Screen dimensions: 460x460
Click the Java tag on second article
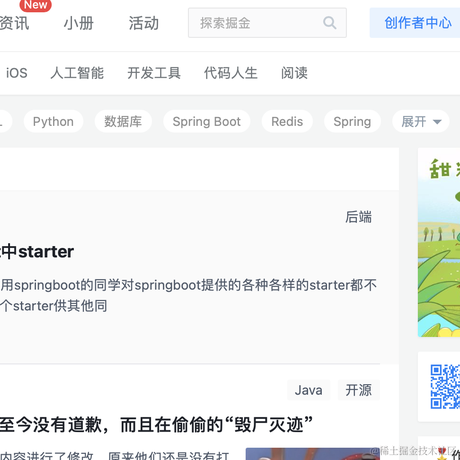[308, 390]
